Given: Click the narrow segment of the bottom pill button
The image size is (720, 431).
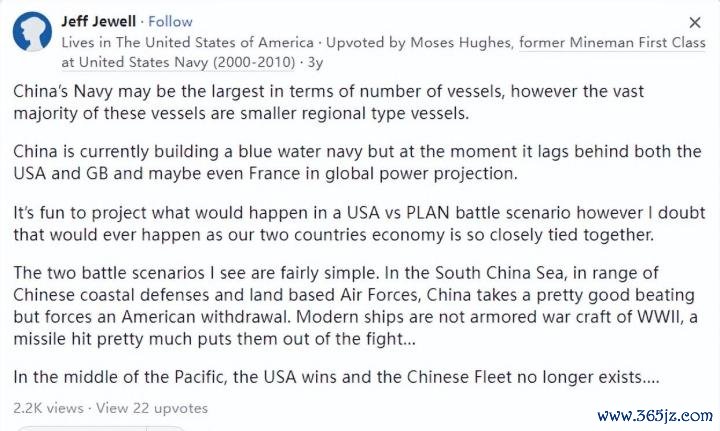Looking at the screenshot, I should click(165, 429).
